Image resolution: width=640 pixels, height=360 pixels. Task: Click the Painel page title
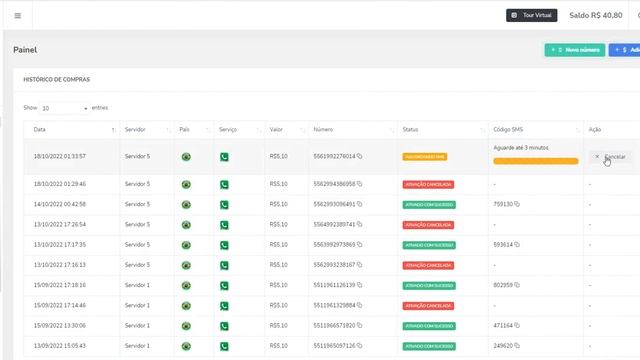[25, 50]
